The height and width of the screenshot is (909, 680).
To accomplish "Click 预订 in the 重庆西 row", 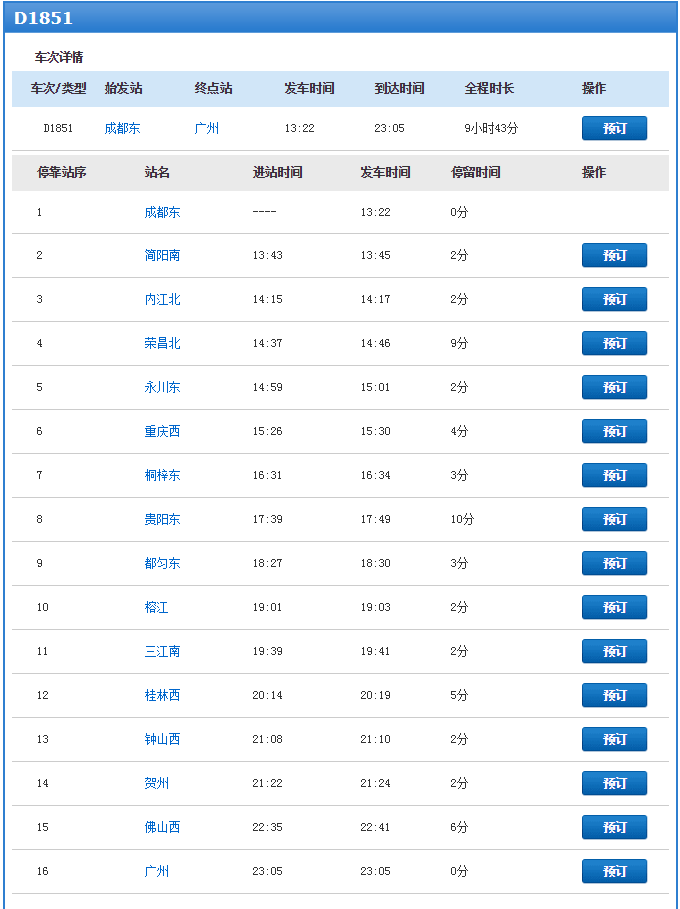I will pos(614,431).
